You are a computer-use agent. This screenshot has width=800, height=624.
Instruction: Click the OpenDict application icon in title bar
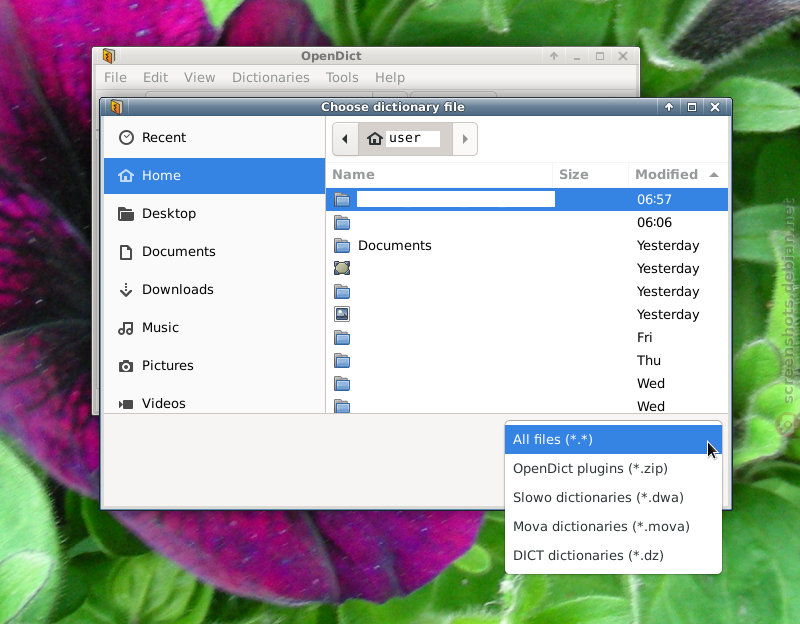[109, 56]
